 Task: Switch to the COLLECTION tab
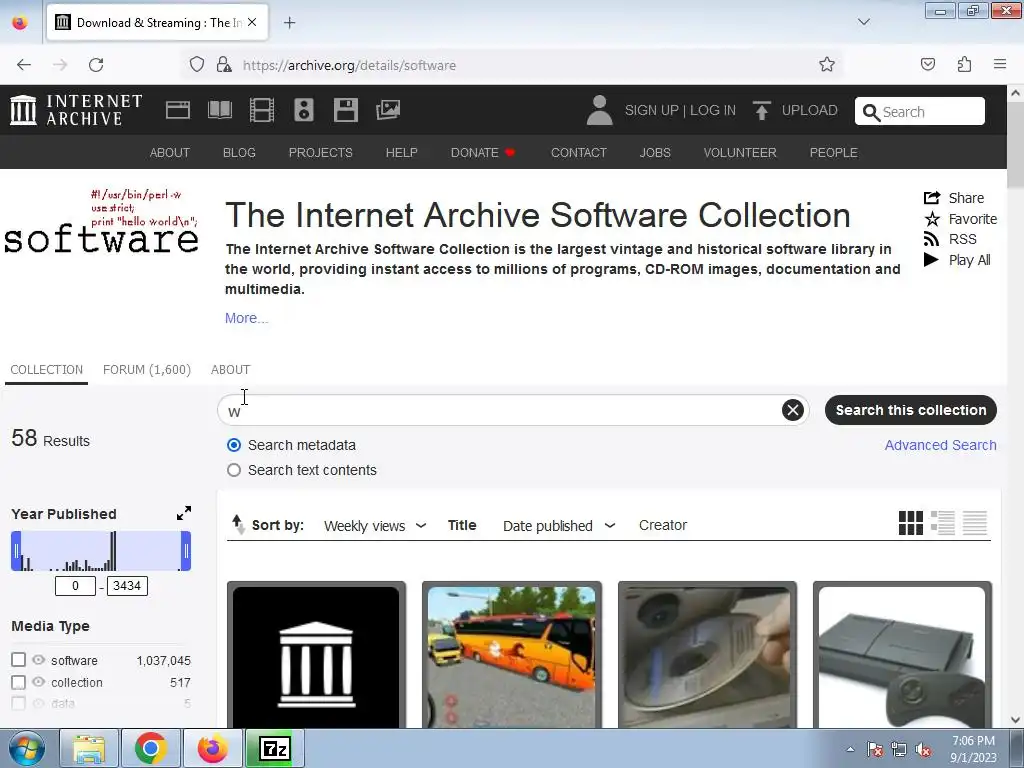46,370
